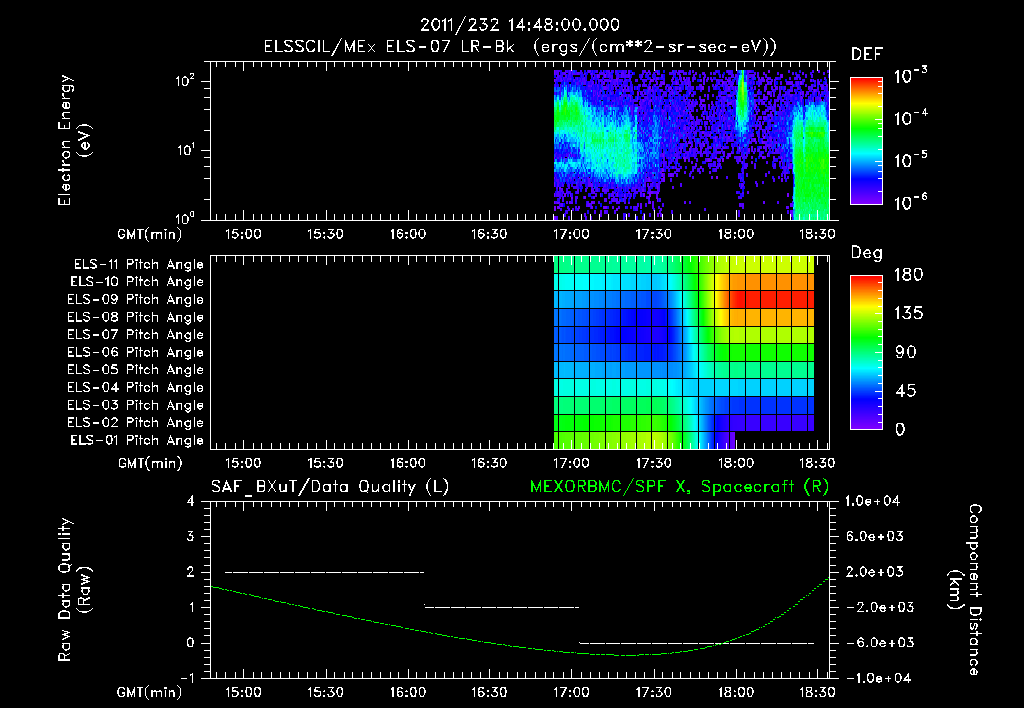The width and height of the screenshot is (1024, 708).
Task: Click the Electron Energy (eV) axis label
Action: coord(74,140)
